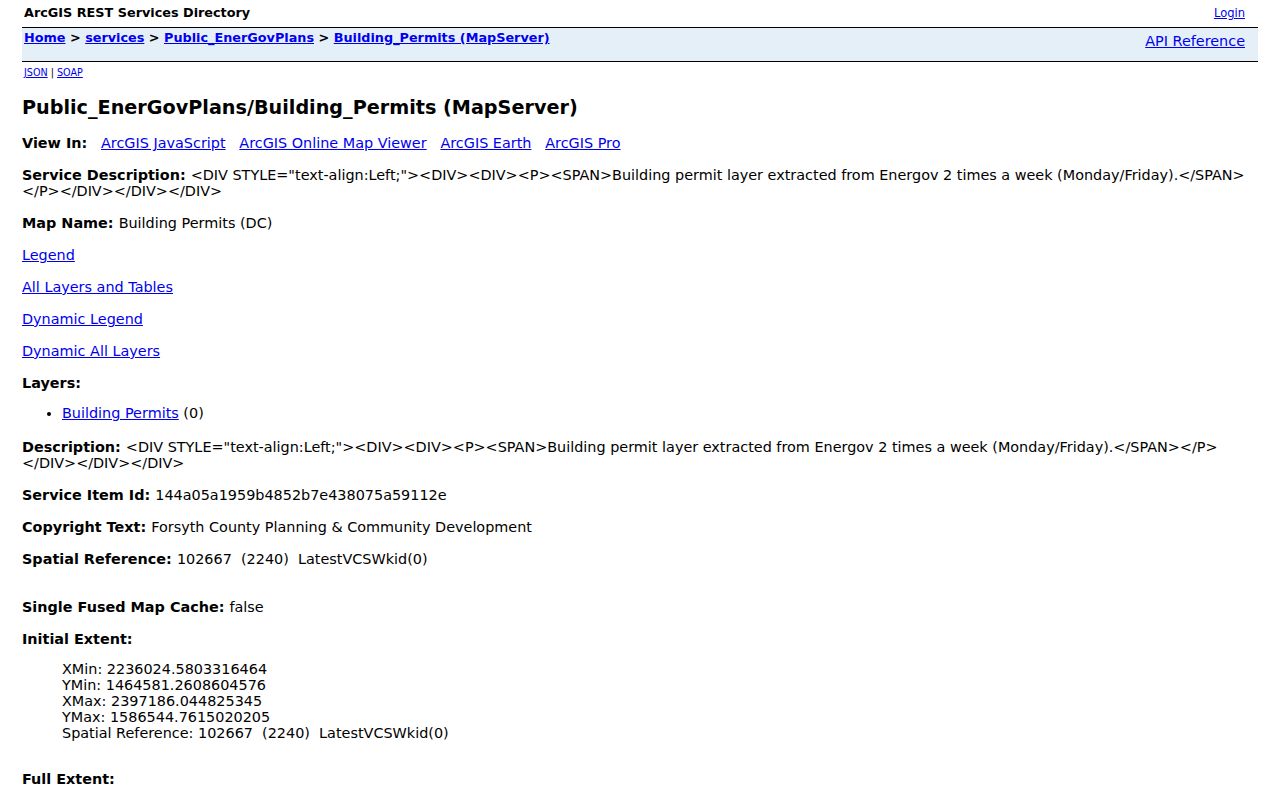Click the Single Fused Map Cache false value
The height and width of the screenshot is (800, 1280).
[x=246, y=607]
